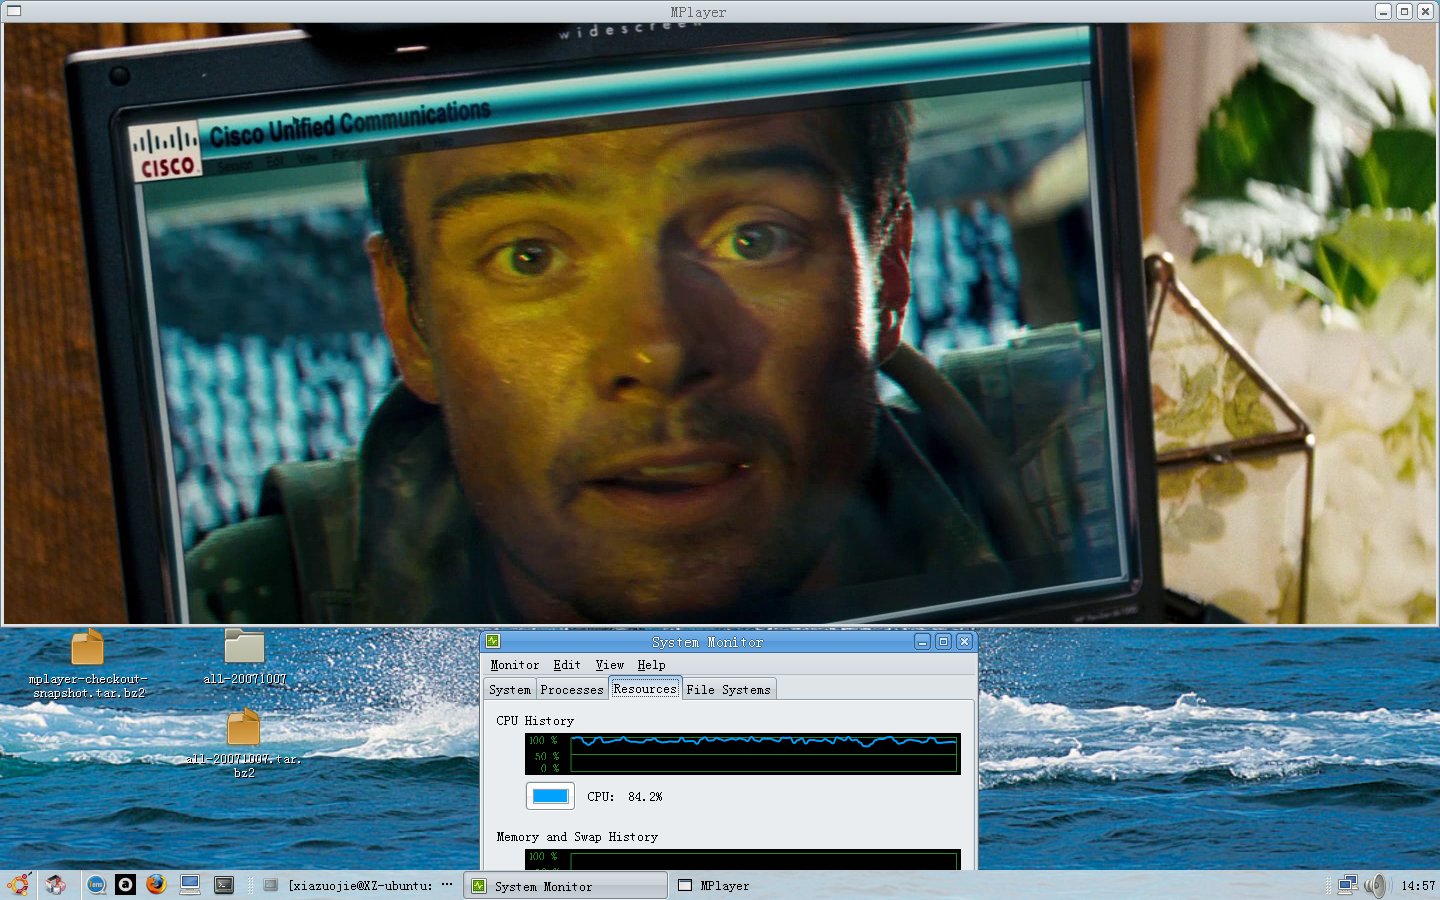Screen dimensions: 1440x900
Task: Switch to the System tab
Action: [510, 690]
